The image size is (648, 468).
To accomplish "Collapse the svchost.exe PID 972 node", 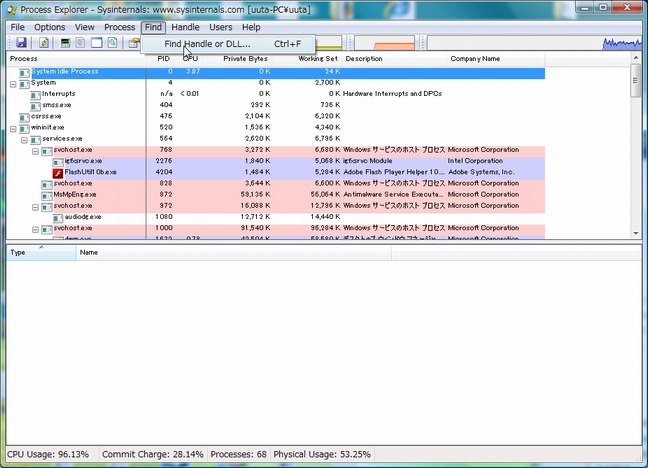I will pyautogui.click(x=36, y=207).
